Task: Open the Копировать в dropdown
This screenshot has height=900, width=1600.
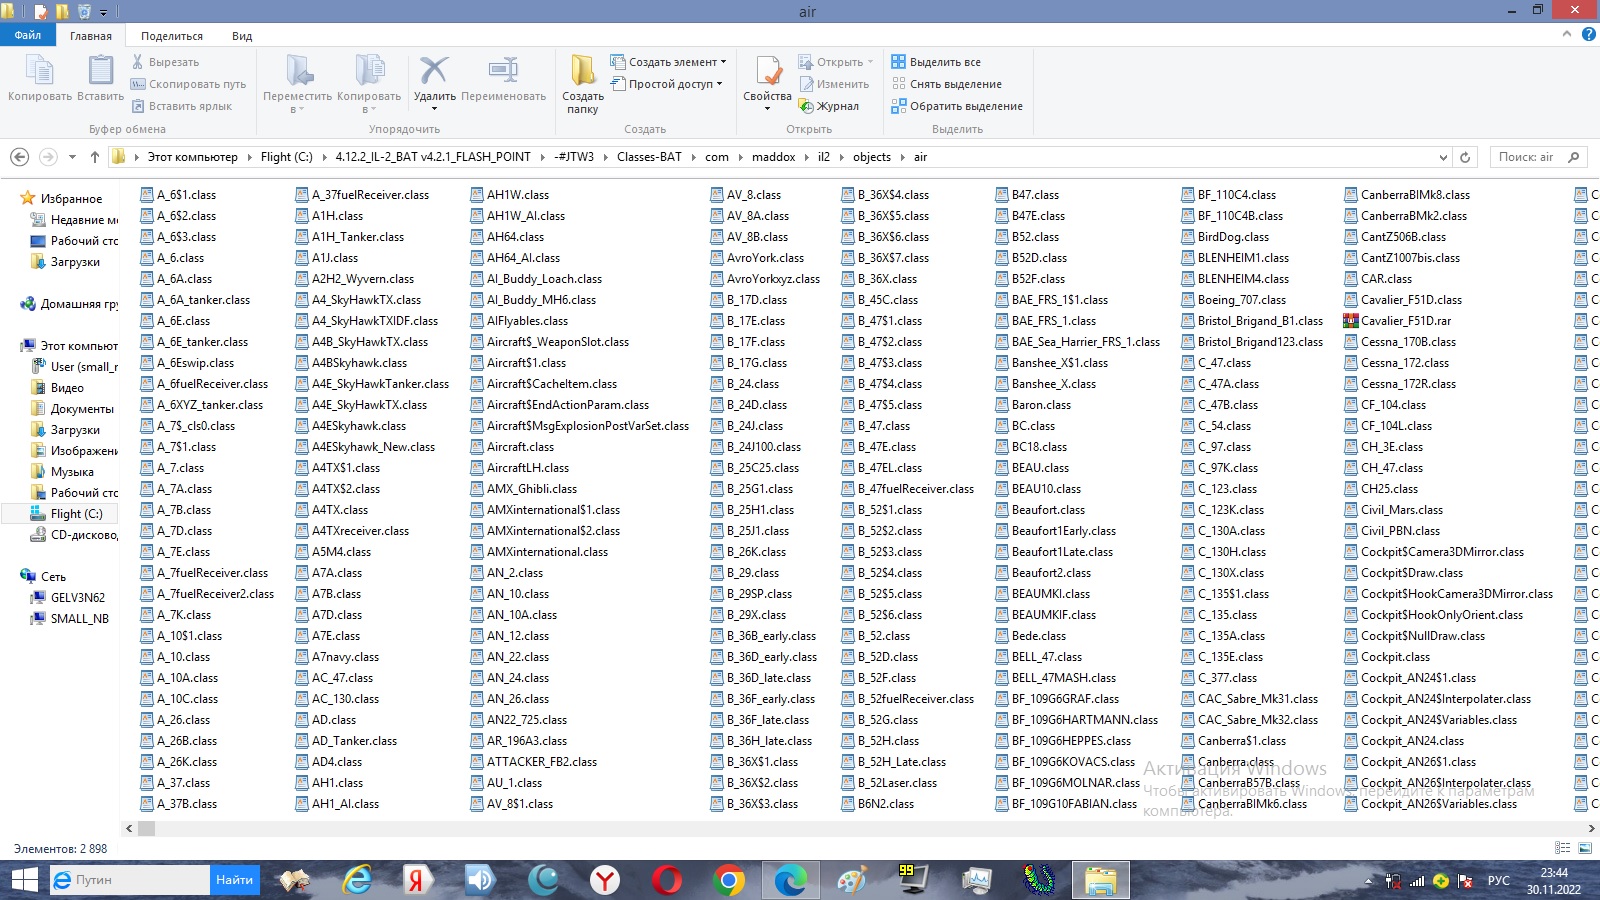Action: click(369, 84)
